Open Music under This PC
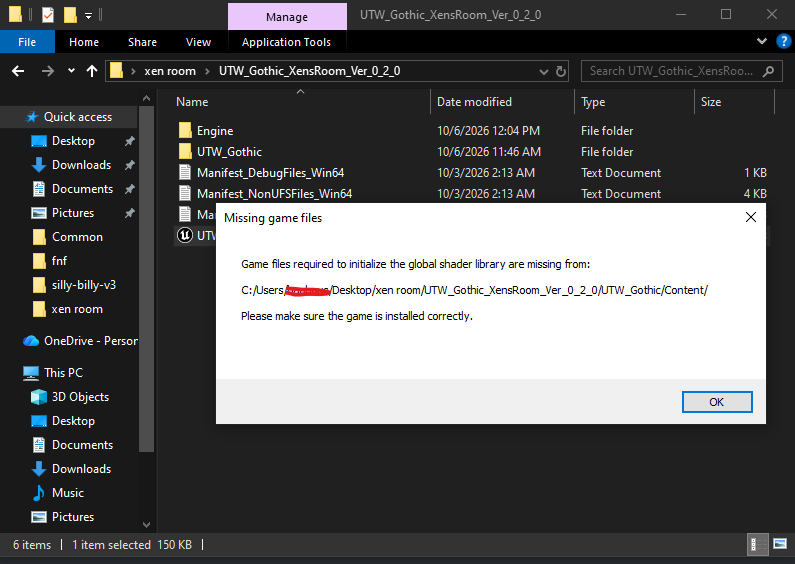795x564 pixels. pos(67,492)
